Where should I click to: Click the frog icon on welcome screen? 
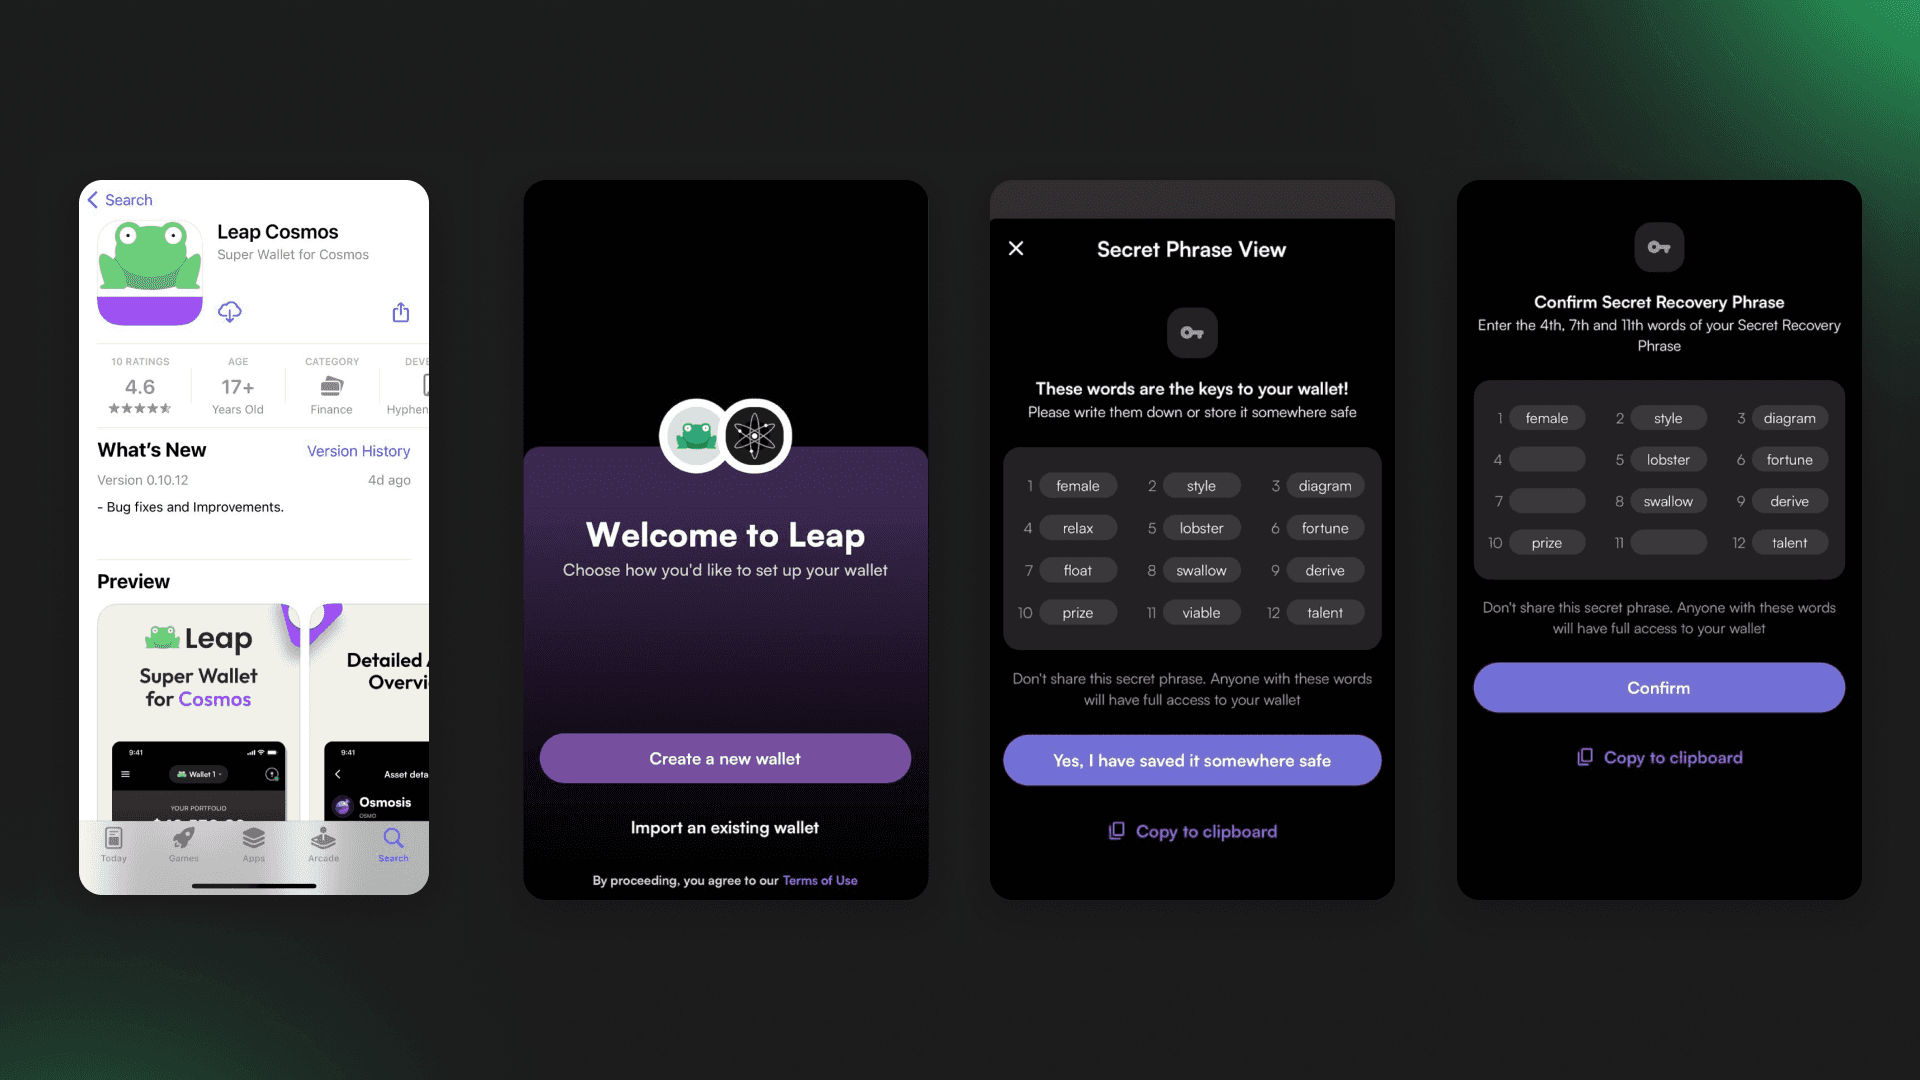pos(695,436)
